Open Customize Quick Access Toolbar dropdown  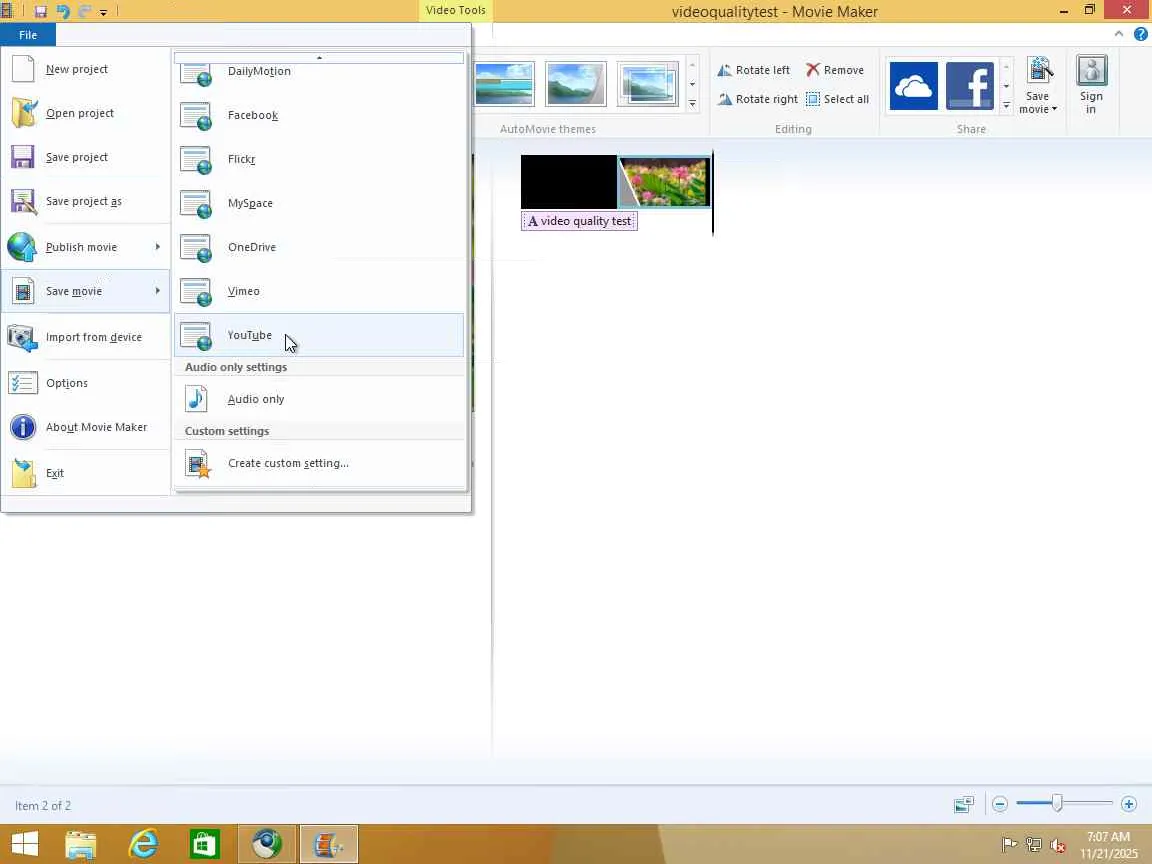(104, 12)
